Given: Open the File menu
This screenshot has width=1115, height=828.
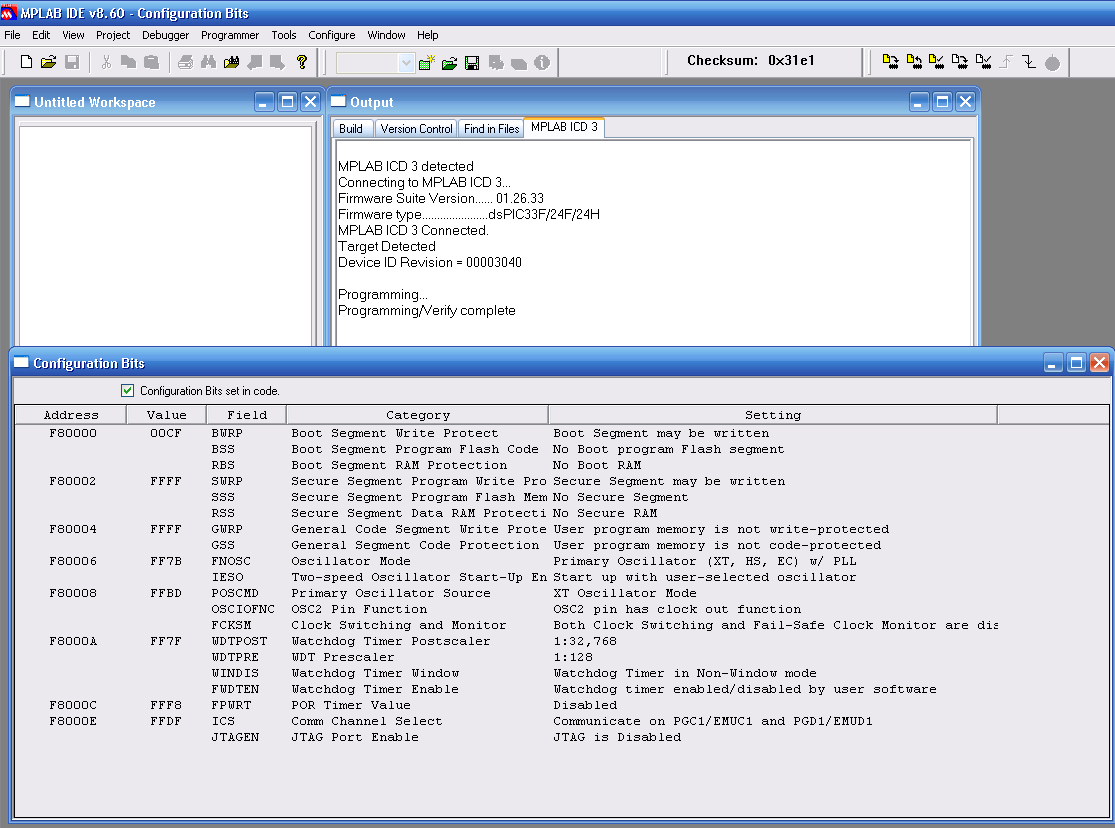Looking at the screenshot, I should (x=12, y=35).
